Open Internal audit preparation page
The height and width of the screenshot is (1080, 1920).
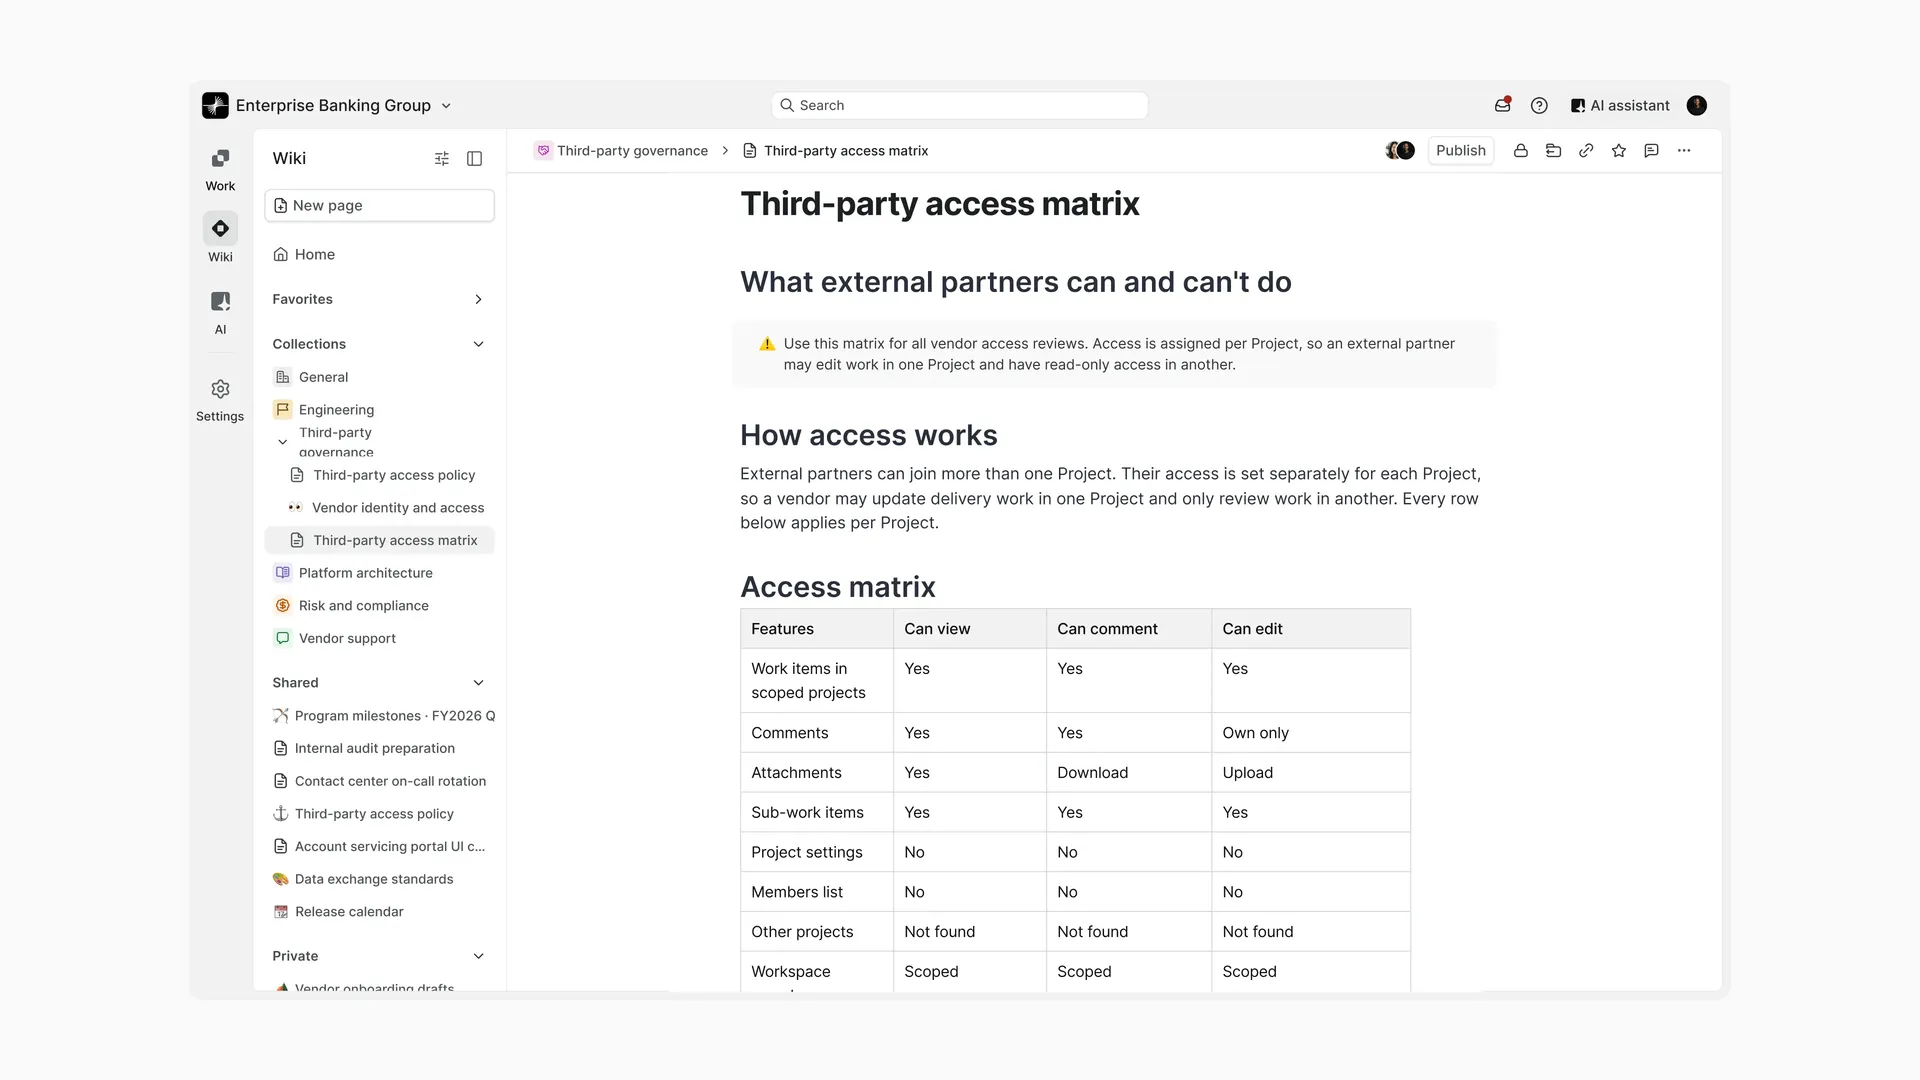379,748
